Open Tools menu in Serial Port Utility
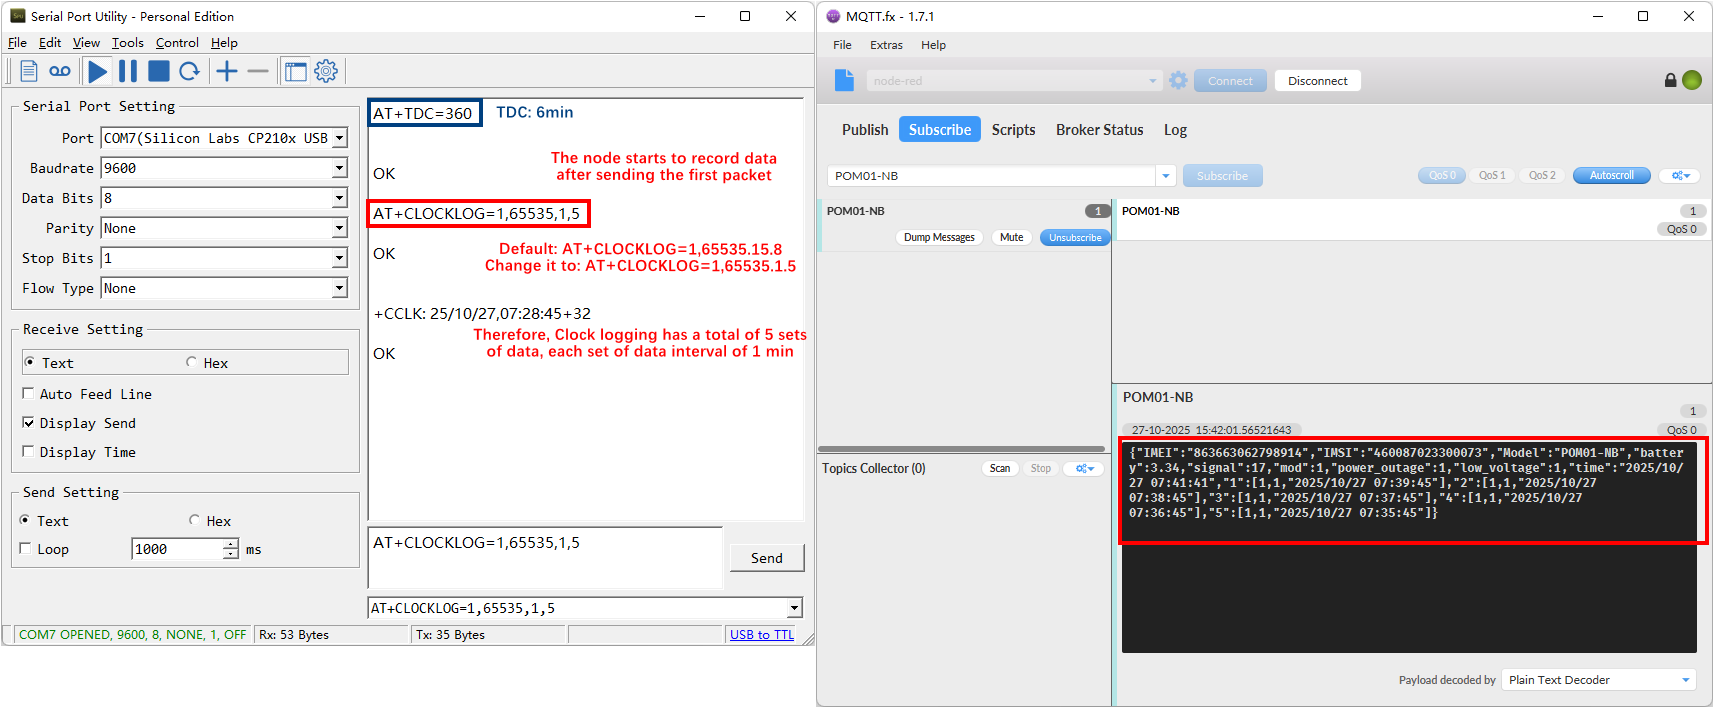Image resolution: width=1714 pixels, height=708 pixels. click(128, 43)
